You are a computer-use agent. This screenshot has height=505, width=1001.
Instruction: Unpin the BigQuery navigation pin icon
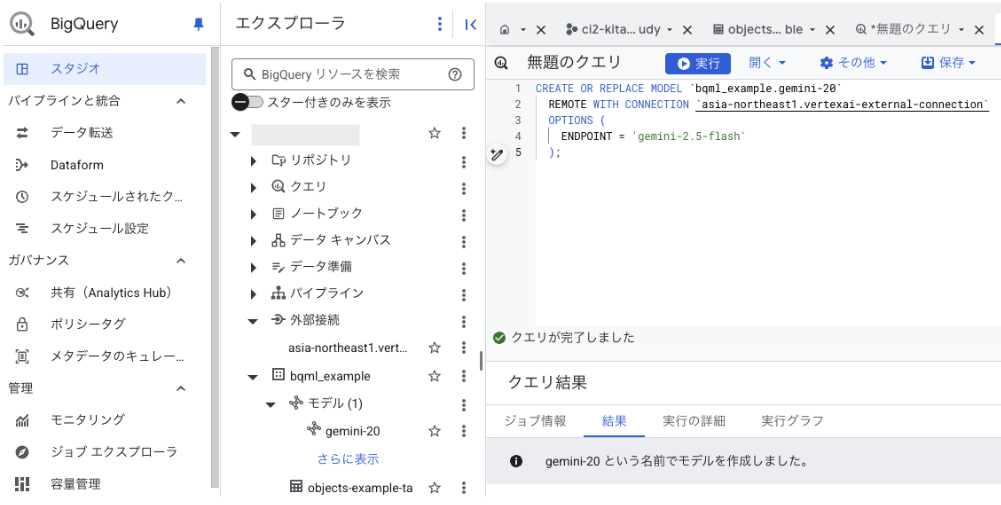coord(199,24)
